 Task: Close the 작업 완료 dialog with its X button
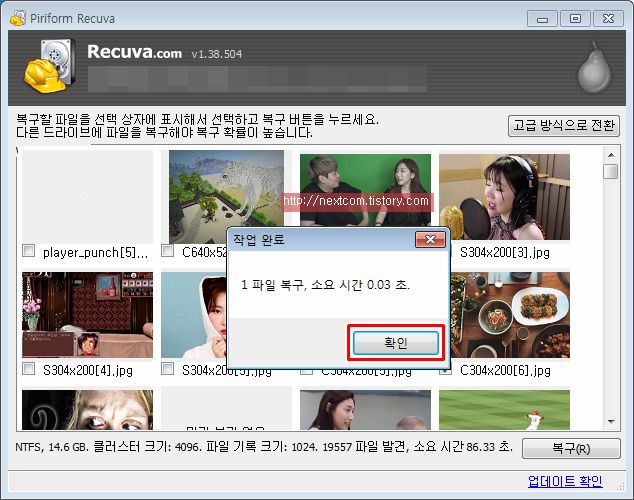click(430, 240)
